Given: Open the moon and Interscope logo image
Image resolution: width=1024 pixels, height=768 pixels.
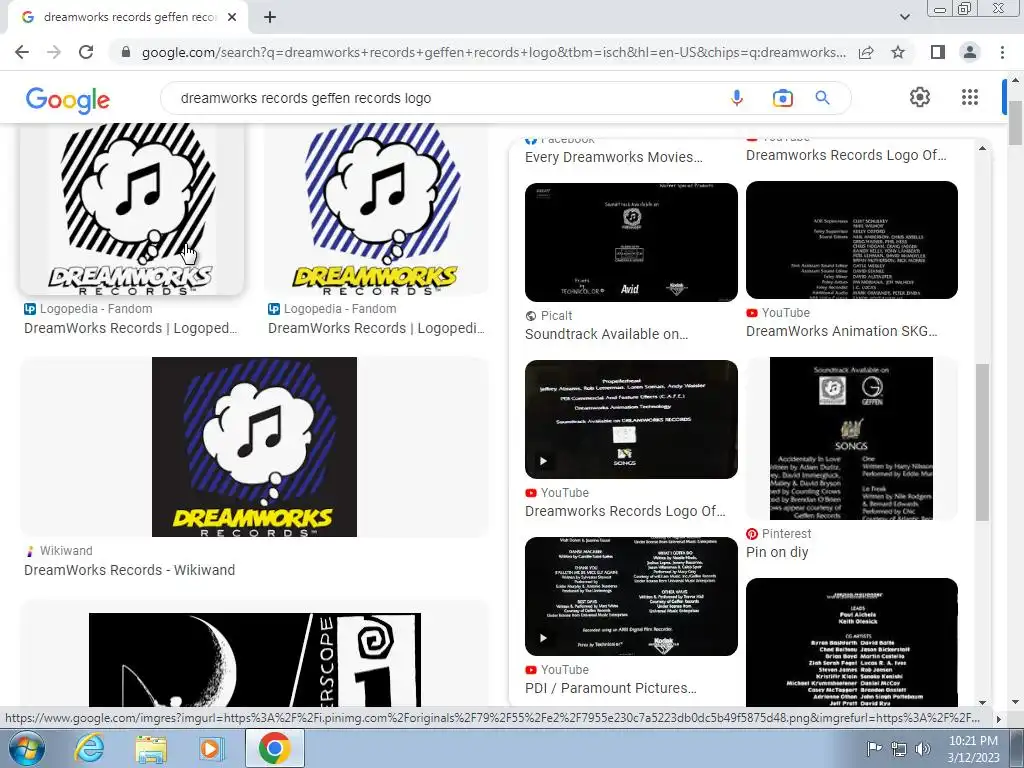Looking at the screenshot, I should (254, 658).
